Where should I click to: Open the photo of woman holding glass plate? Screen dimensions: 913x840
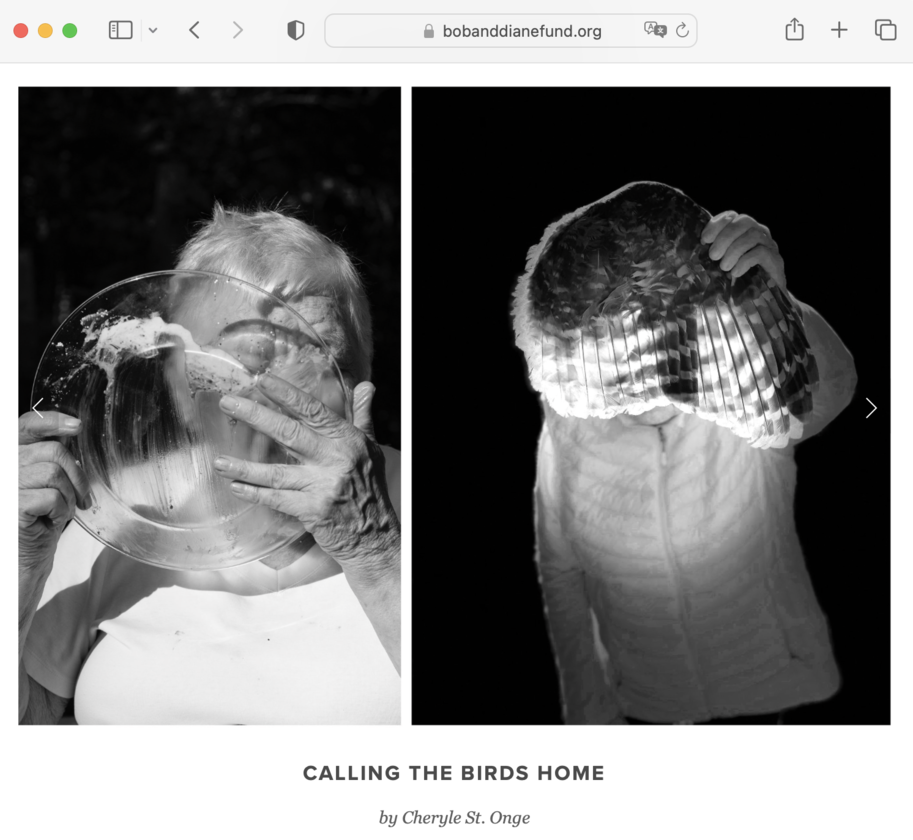point(210,406)
